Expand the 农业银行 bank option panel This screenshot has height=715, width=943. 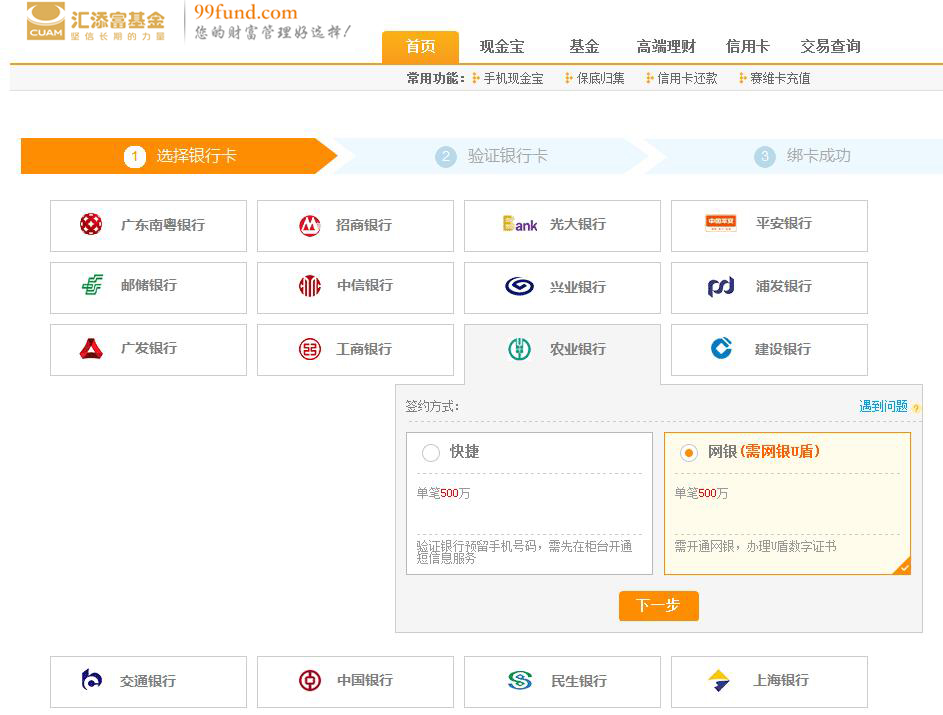562,349
